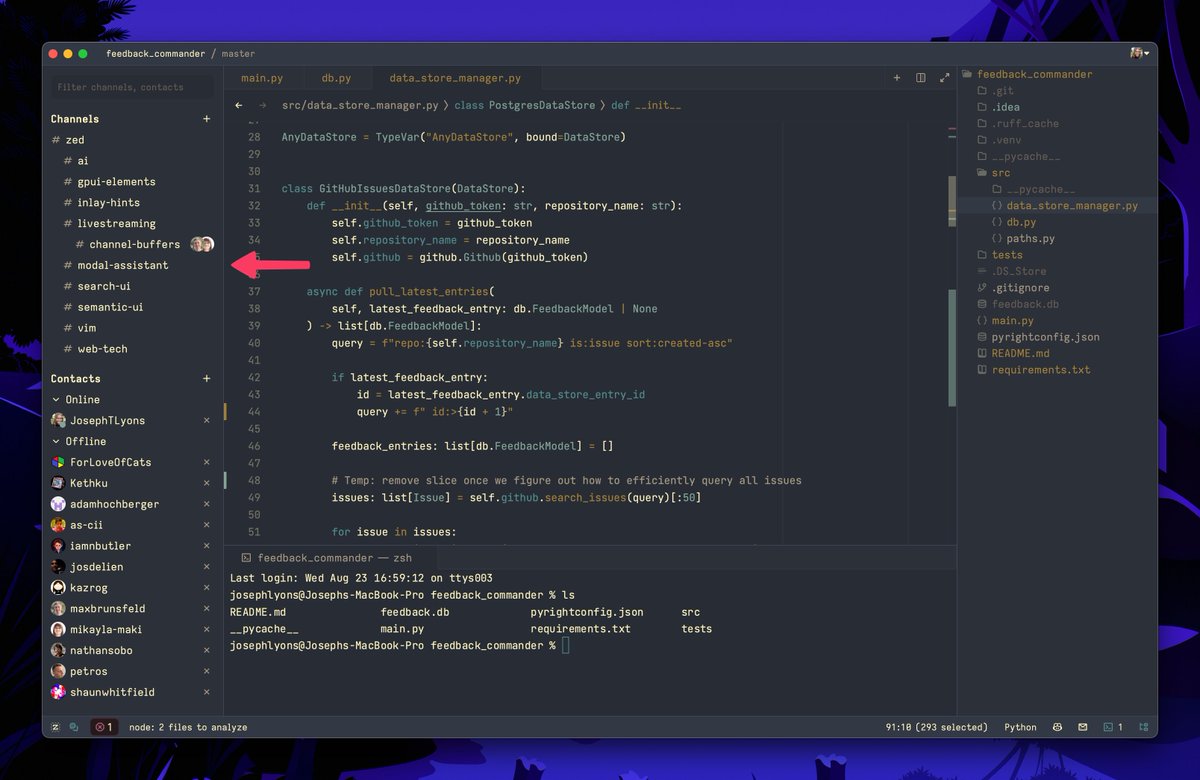Switch to the main.py tab
Screen dimensions: 1200x780
[262, 78]
